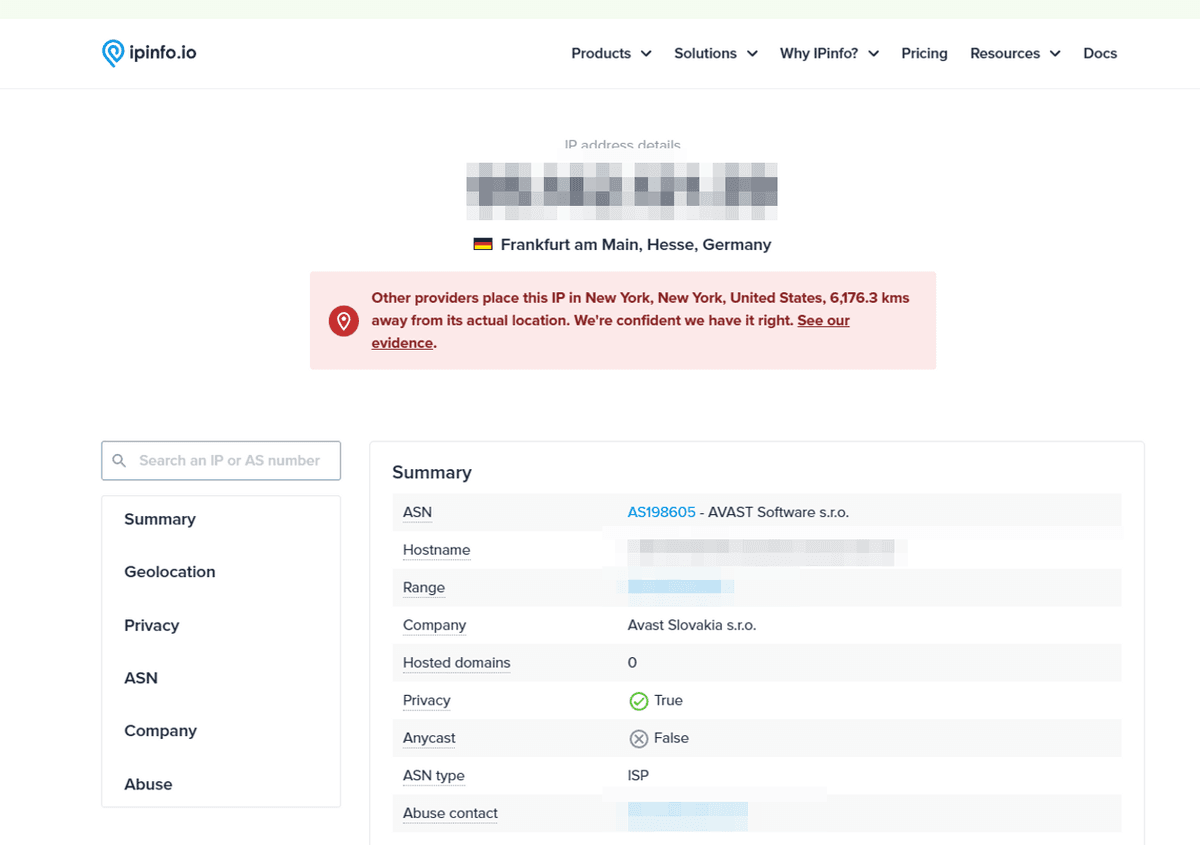Expand the Resources dropdown chevron
Image resolution: width=1200 pixels, height=845 pixels.
point(1055,54)
